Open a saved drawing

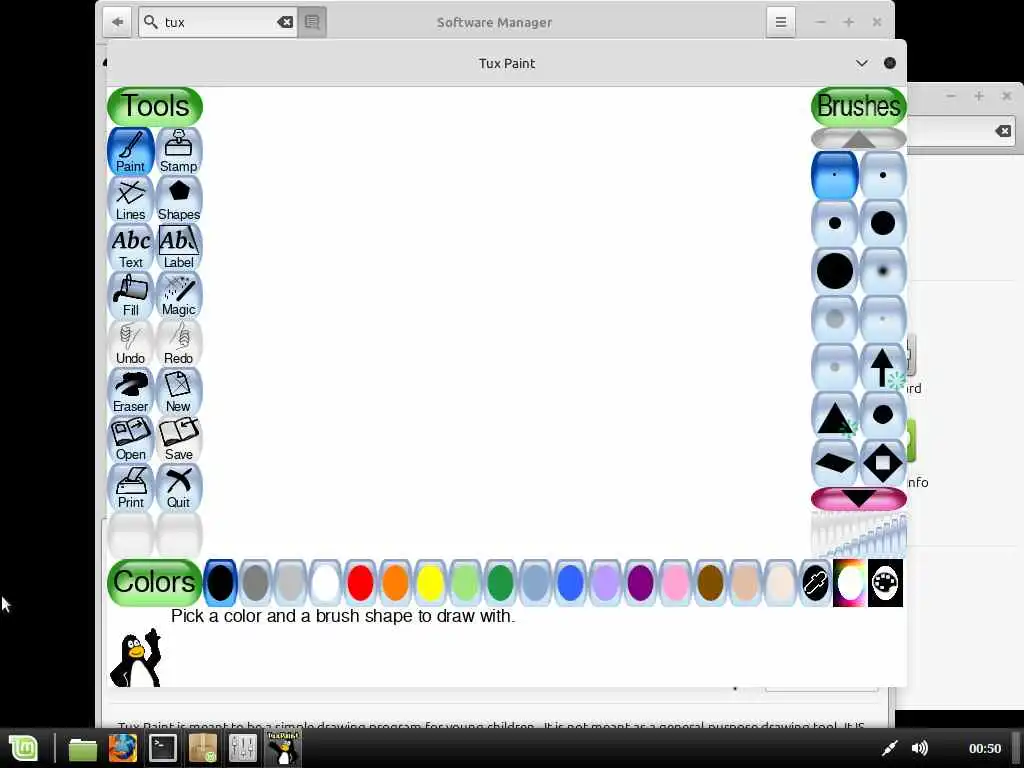click(131, 440)
